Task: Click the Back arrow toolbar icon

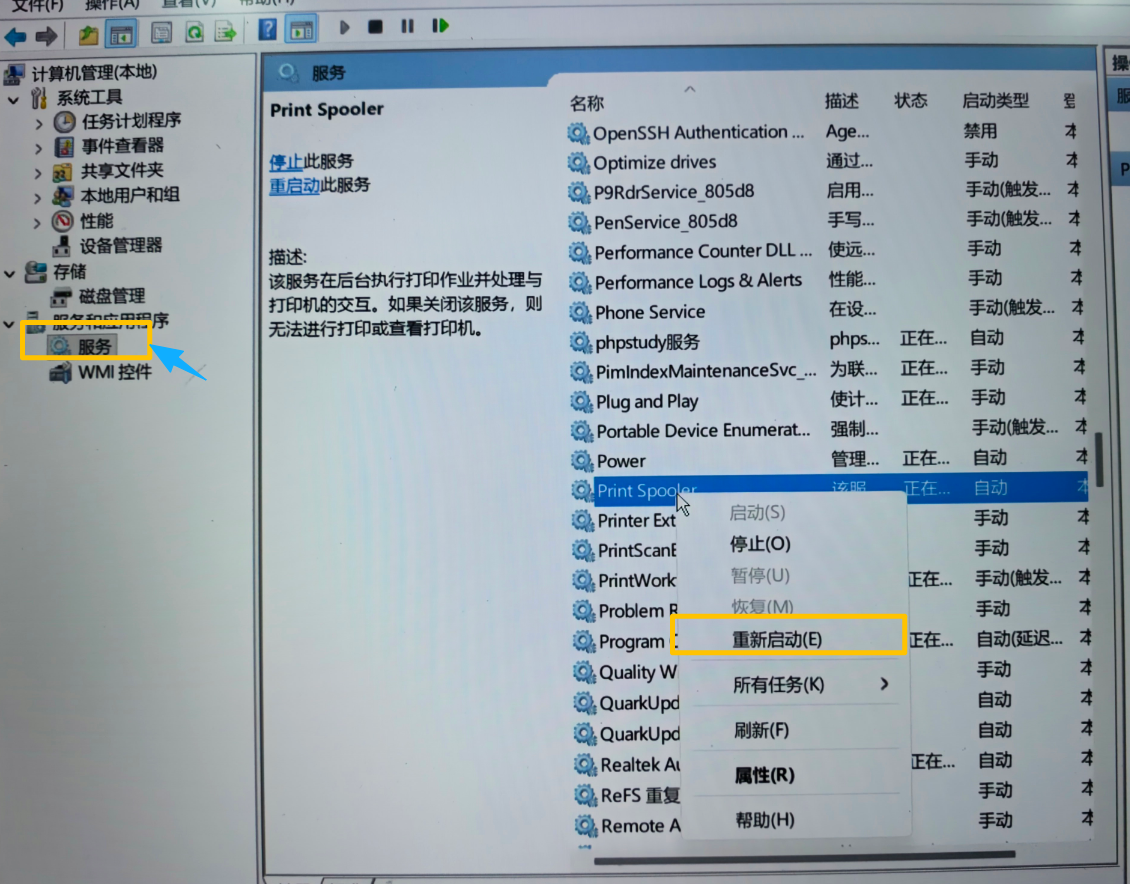Action: click(15, 35)
